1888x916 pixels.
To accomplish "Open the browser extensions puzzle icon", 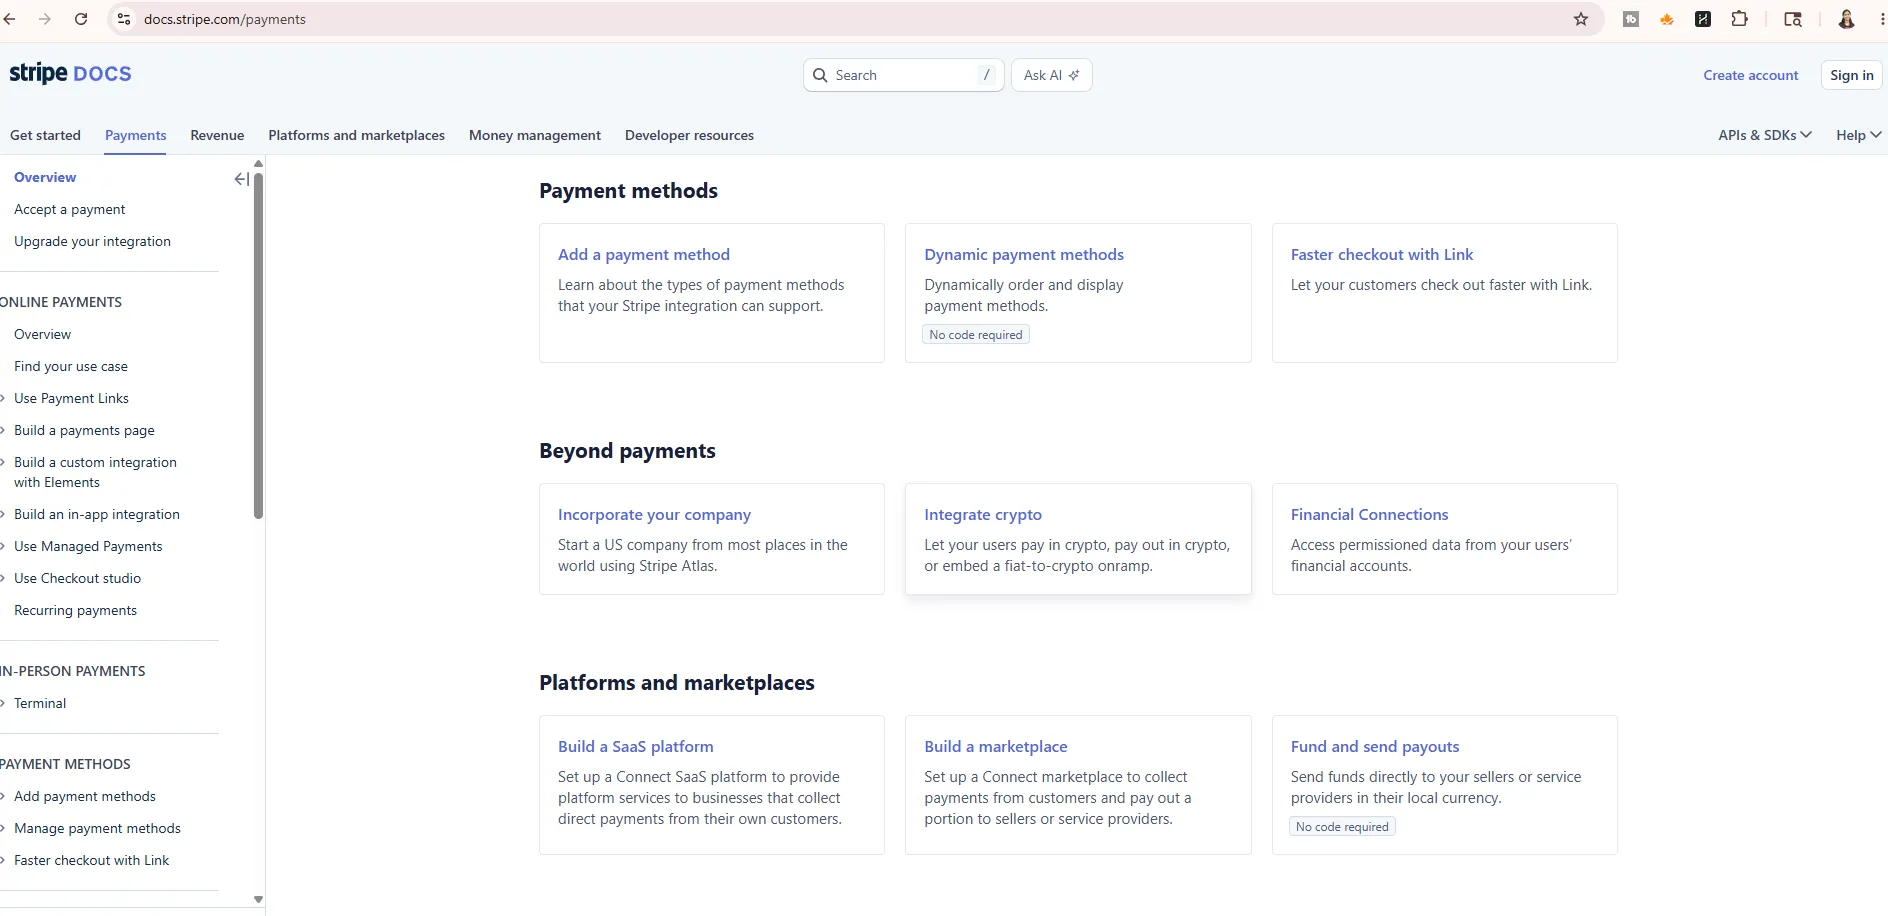I will [1739, 19].
